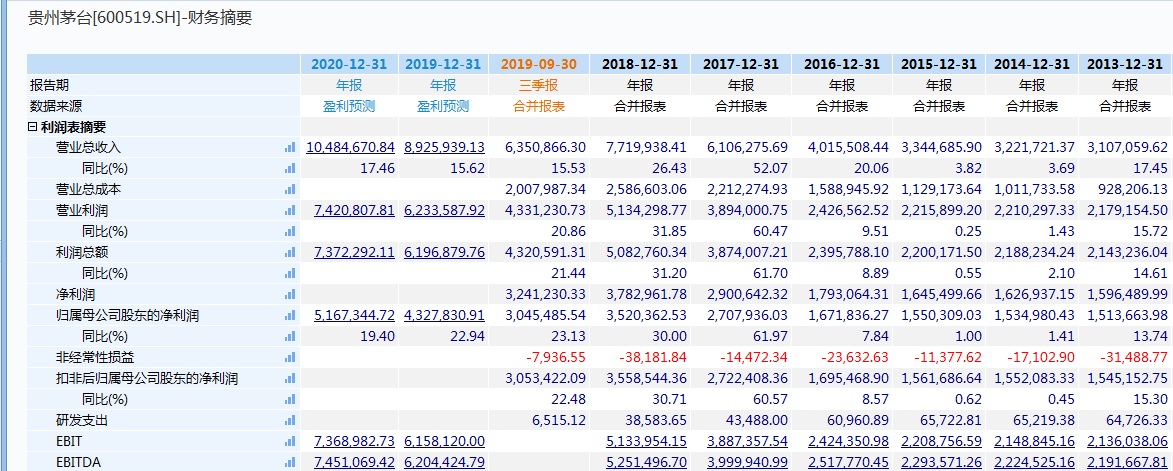This screenshot has height=471, width=1173.
Task: Select the orange 合并报表 cell under 2019-09-30
Action: (x=539, y=106)
